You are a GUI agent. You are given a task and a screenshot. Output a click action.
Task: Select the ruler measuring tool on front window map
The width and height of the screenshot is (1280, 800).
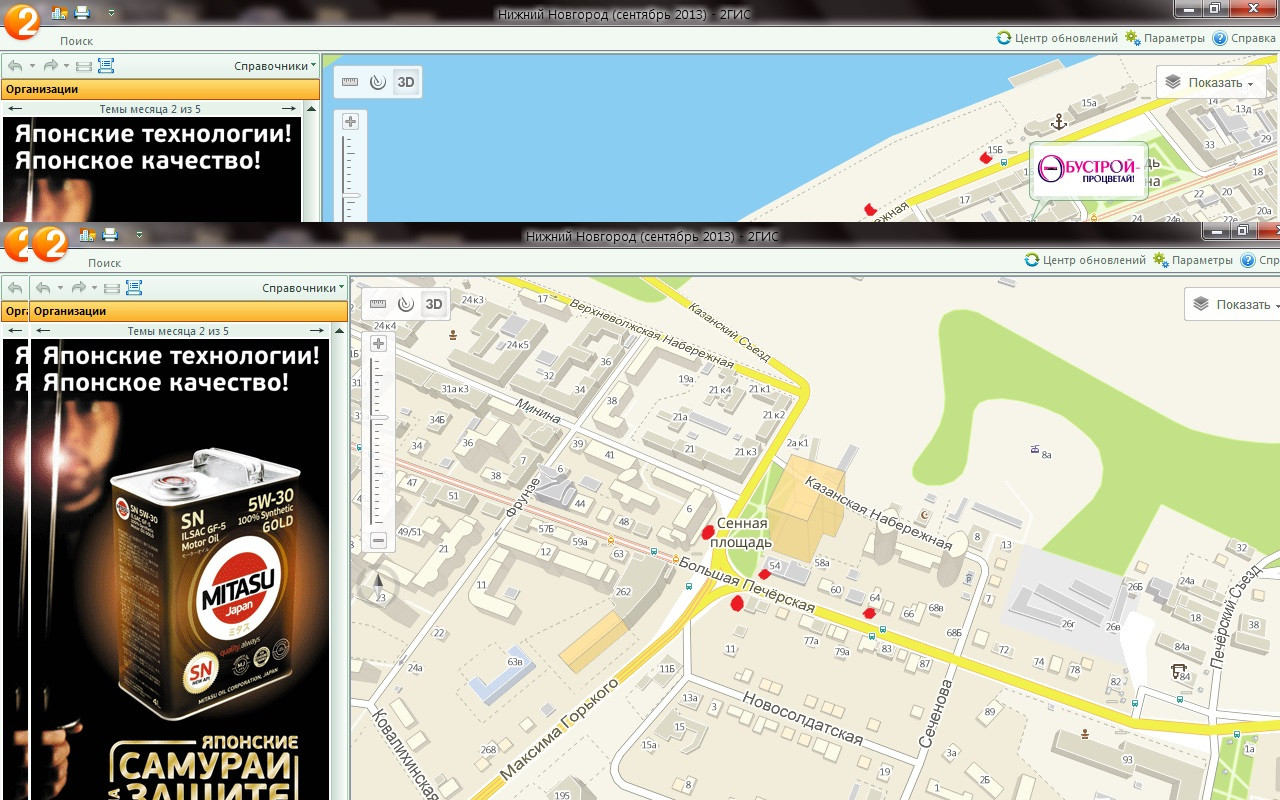pyautogui.click(x=378, y=304)
